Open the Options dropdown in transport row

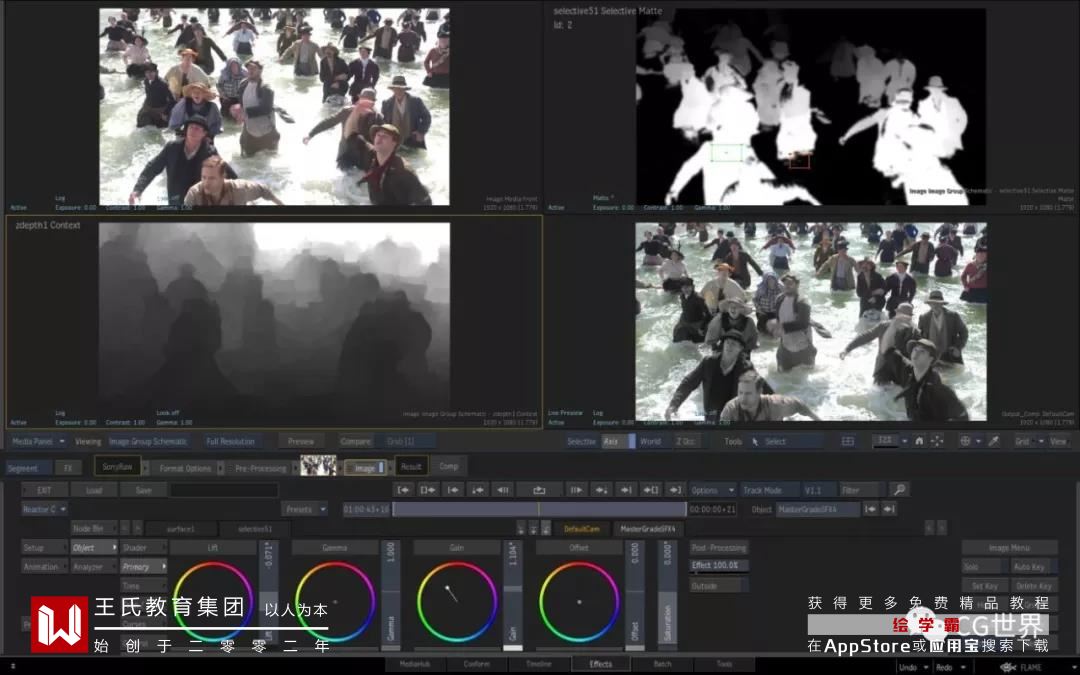pos(712,490)
